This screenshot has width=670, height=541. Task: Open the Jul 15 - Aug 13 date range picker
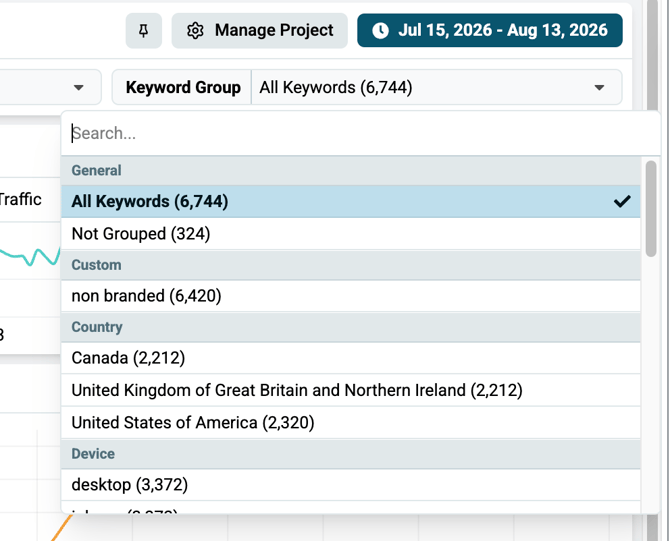point(490,30)
